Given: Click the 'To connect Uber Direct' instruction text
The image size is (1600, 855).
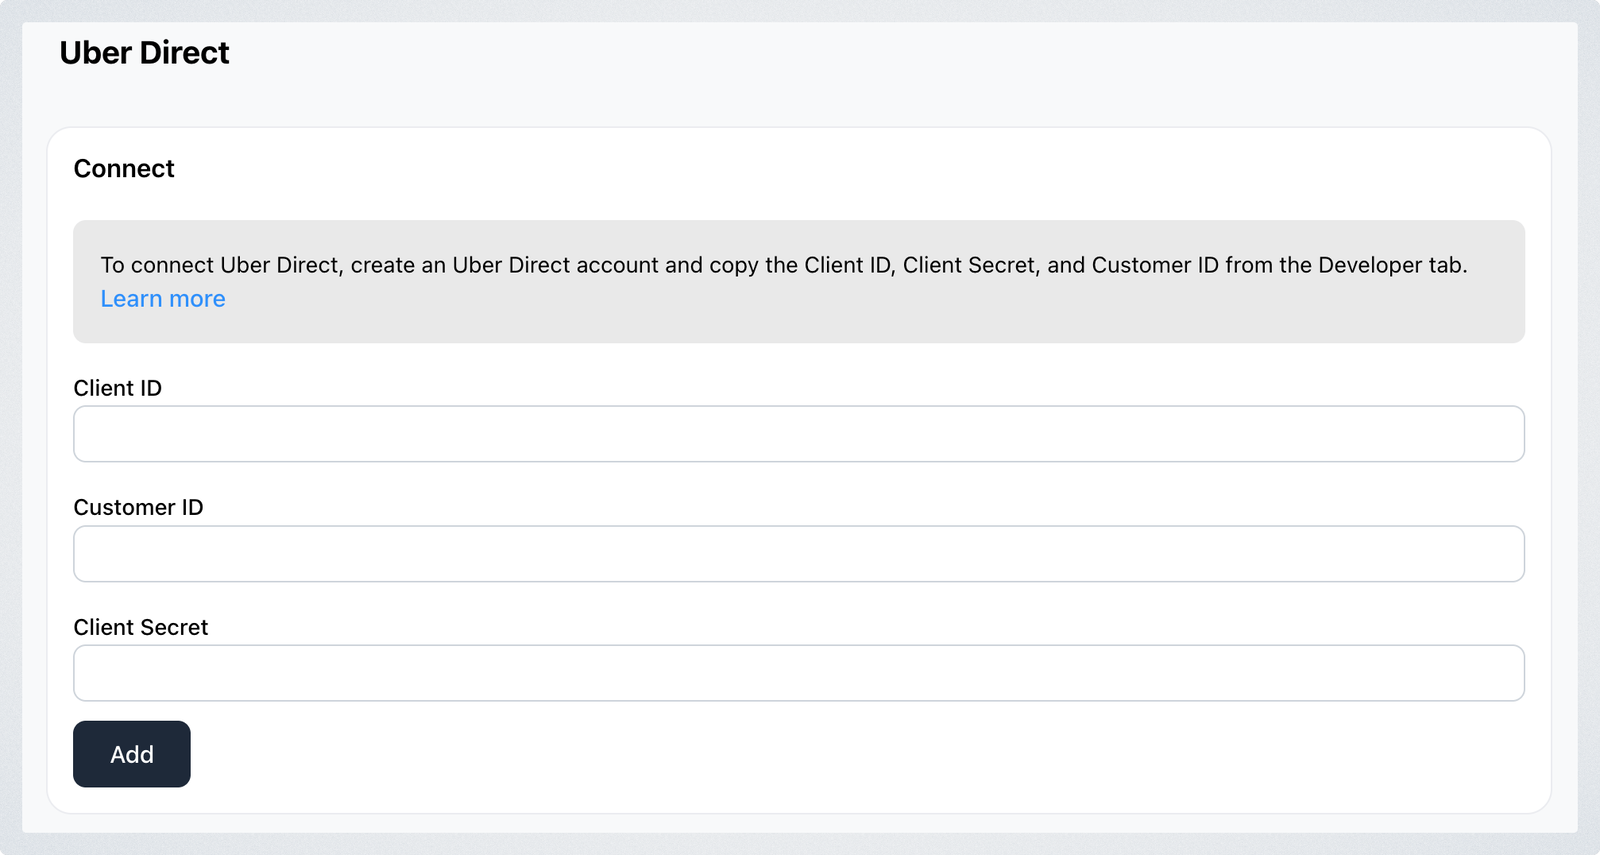Looking at the screenshot, I should (784, 265).
